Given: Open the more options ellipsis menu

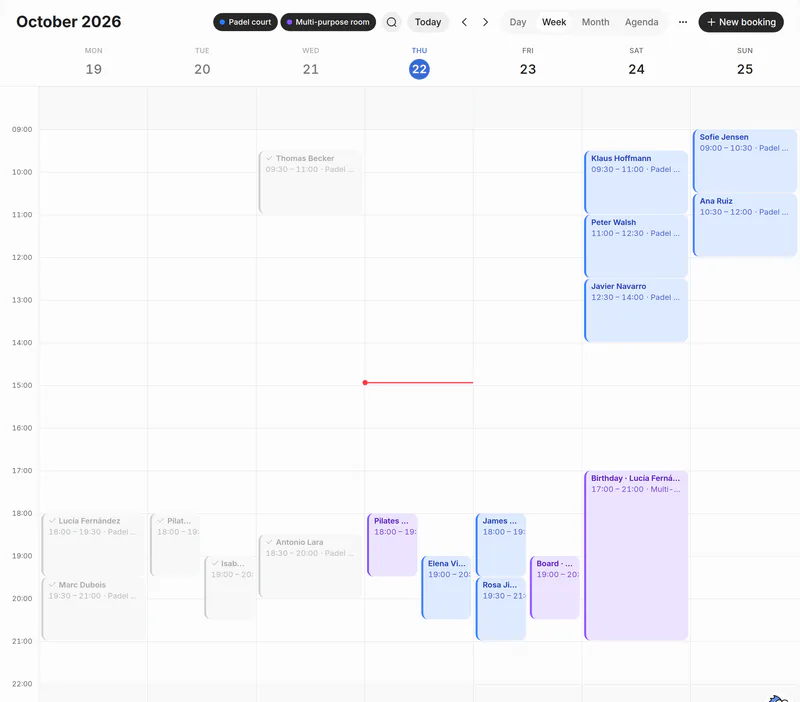Looking at the screenshot, I should click(x=683, y=22).
